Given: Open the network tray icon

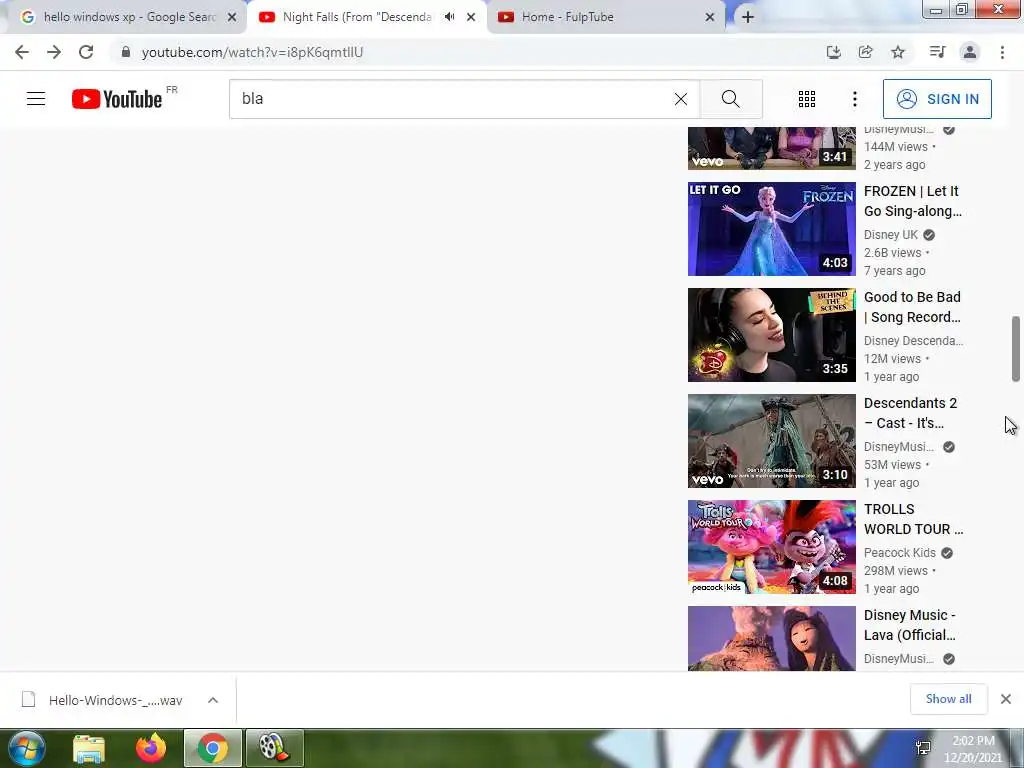Looking at the screenshot, I should 923,748.
